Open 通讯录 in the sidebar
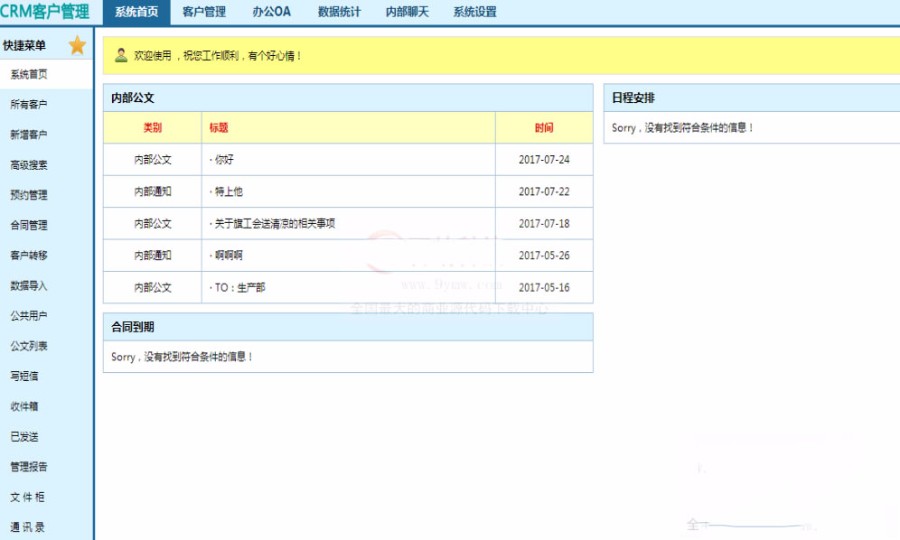 [x=27, y=527]
